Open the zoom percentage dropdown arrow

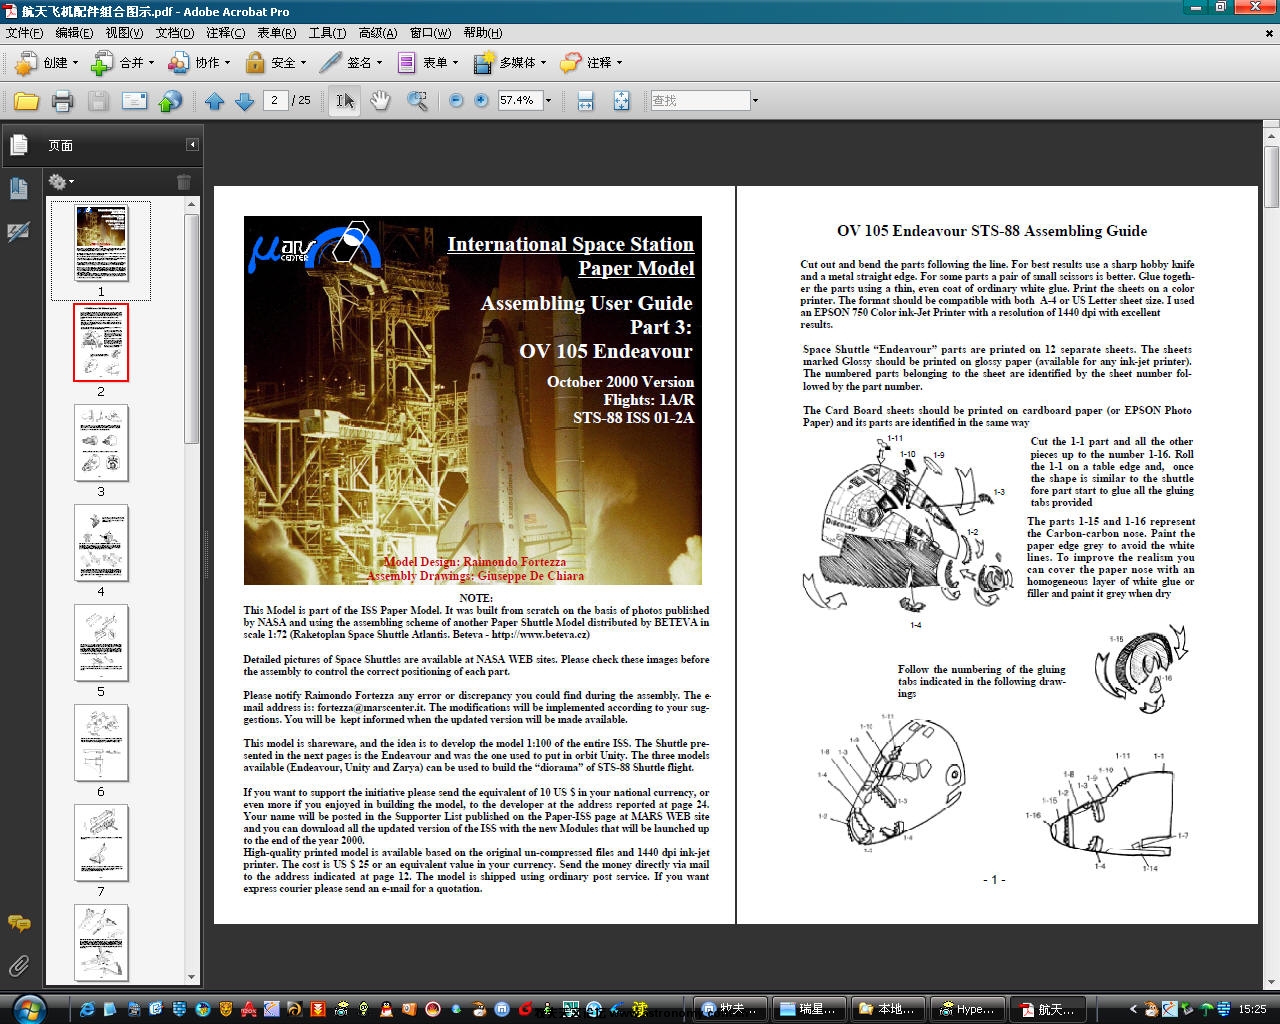pyautogui.click(x=548, y=101)
